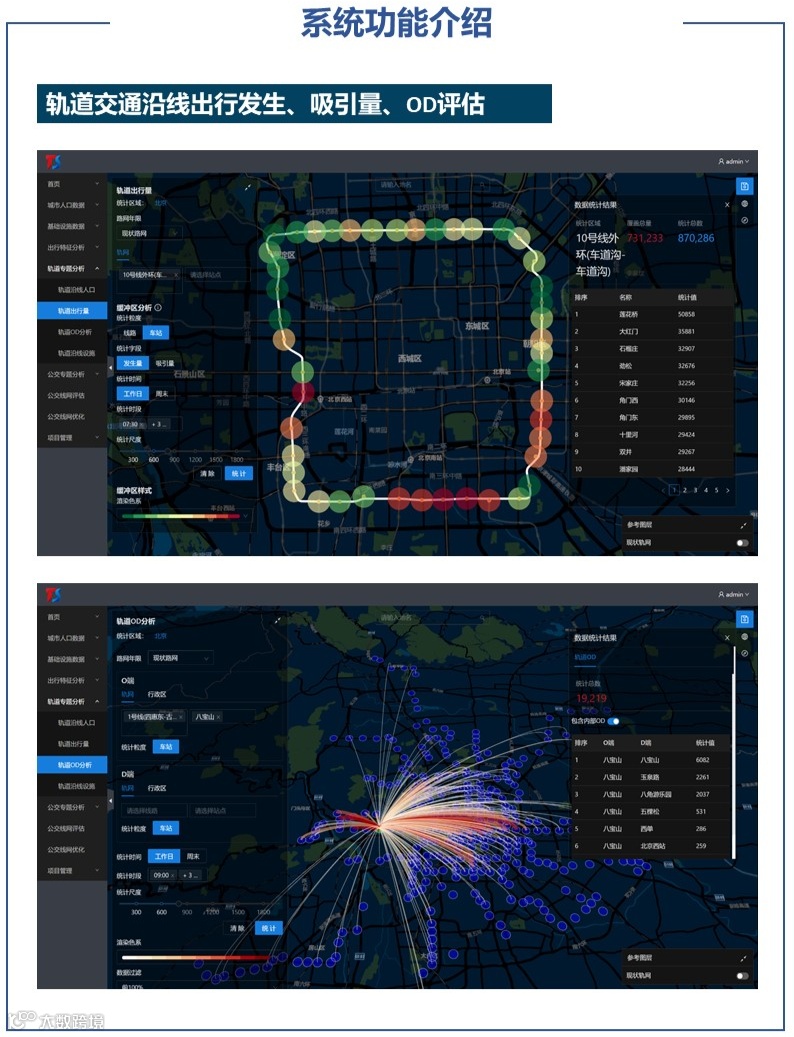The height and width of the screenshot is (1037, 794).
Task: Open 轨道出行量 in the lower sidebar
Action: coord(73,744)
